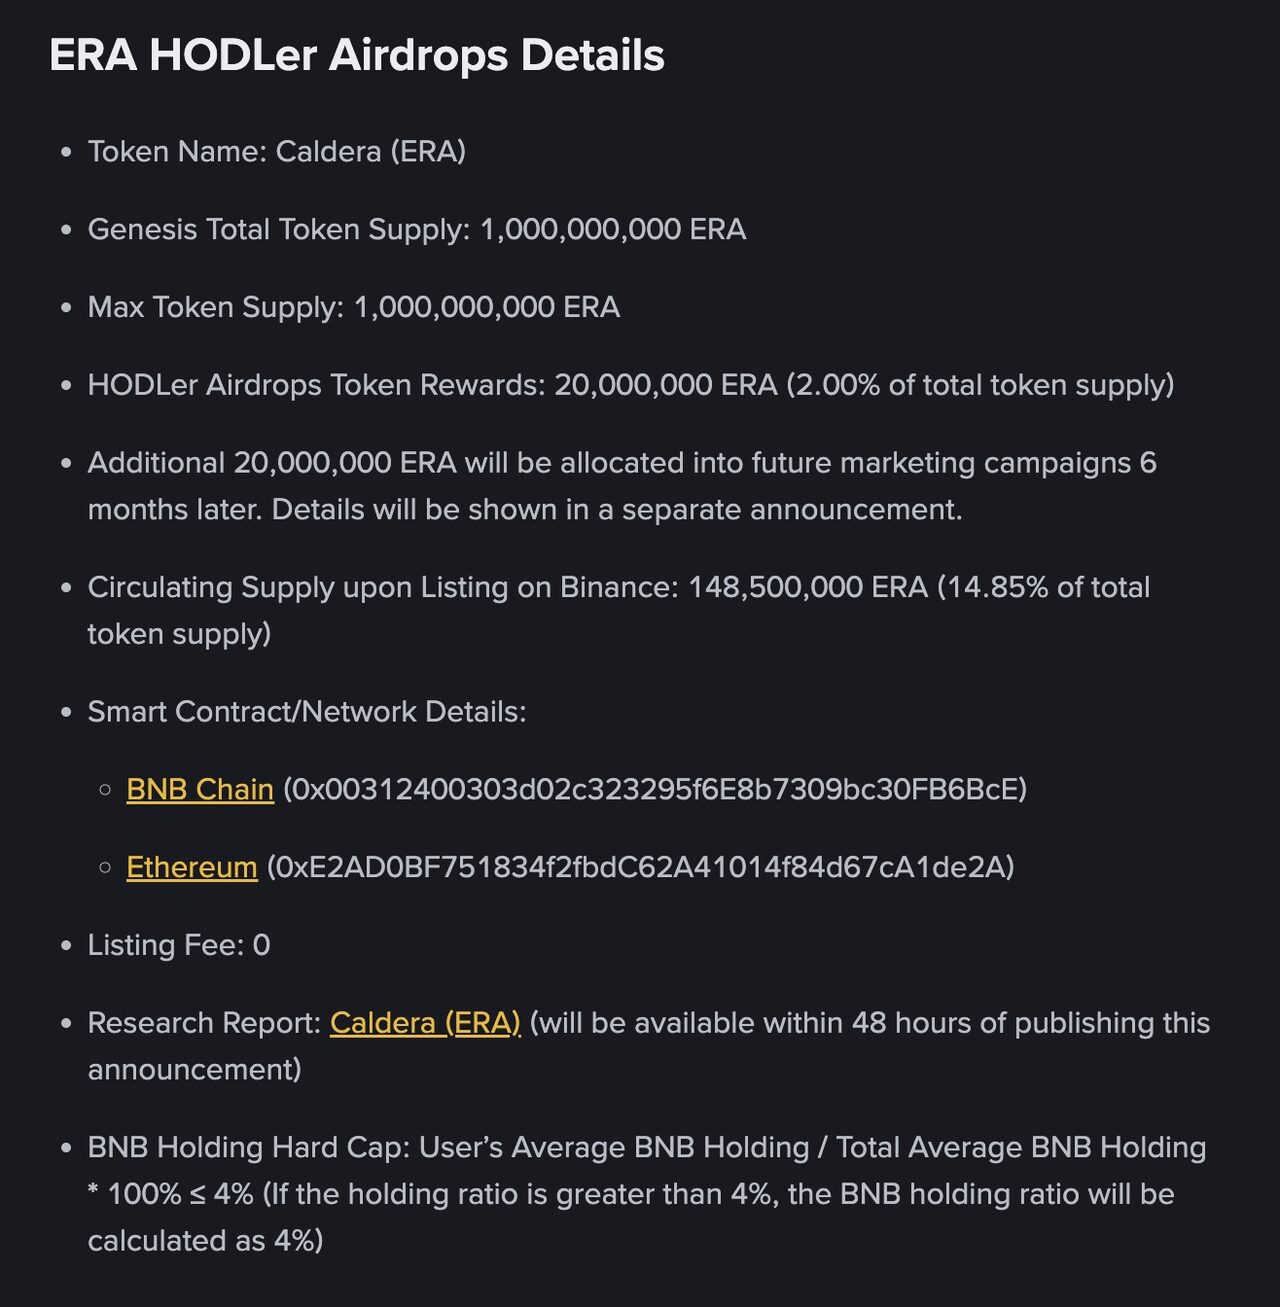Screen dimensions: 1280x1307
Task: Click the Ethereum contract address text
Action: click(640, 866)
